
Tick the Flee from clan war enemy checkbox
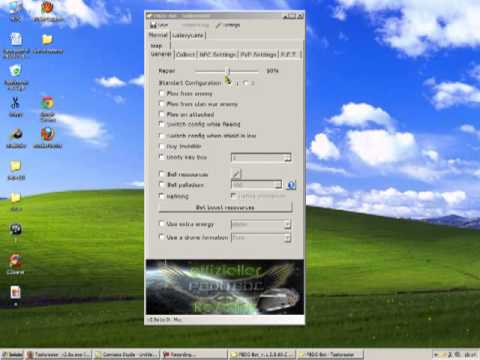(162, 104)
